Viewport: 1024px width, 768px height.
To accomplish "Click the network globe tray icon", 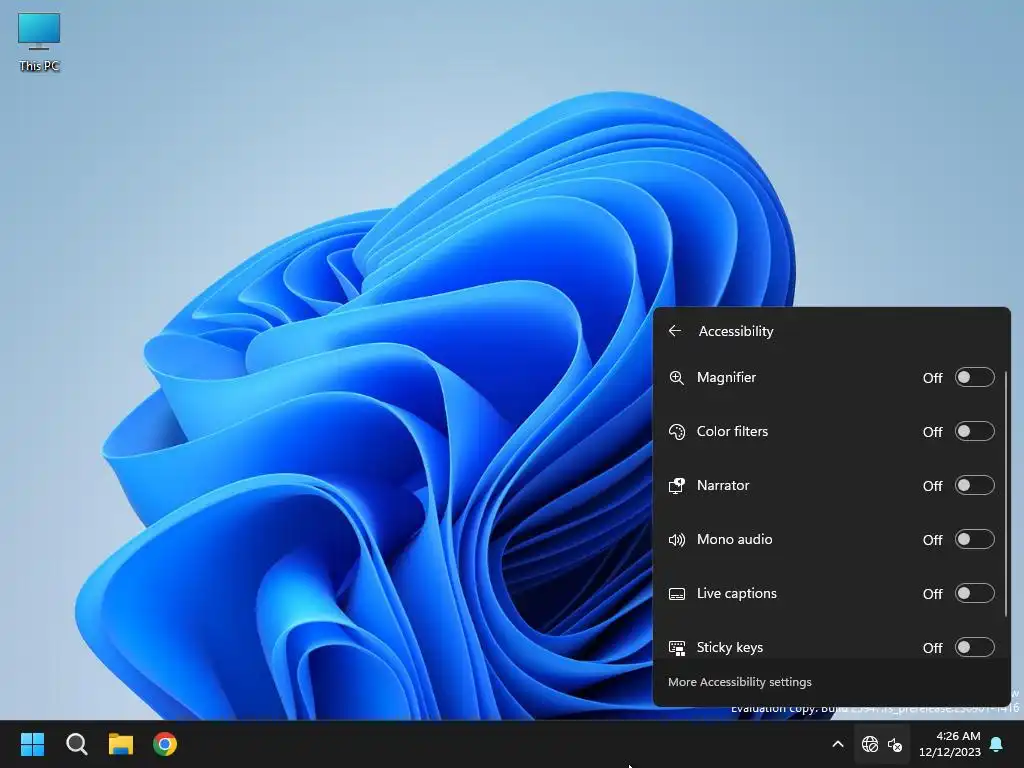I will pyautogui.click(x=870, y=744).
